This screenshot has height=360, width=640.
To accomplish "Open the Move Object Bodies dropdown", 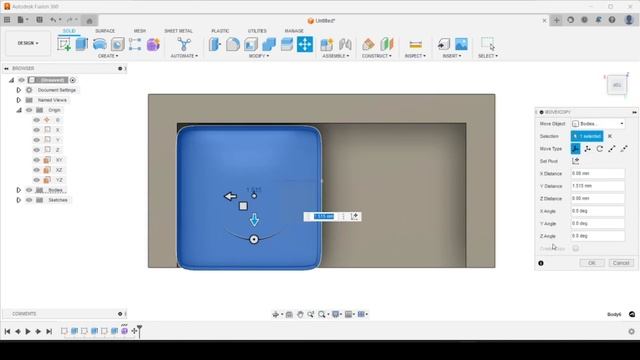I will click(x=598, y=124).
